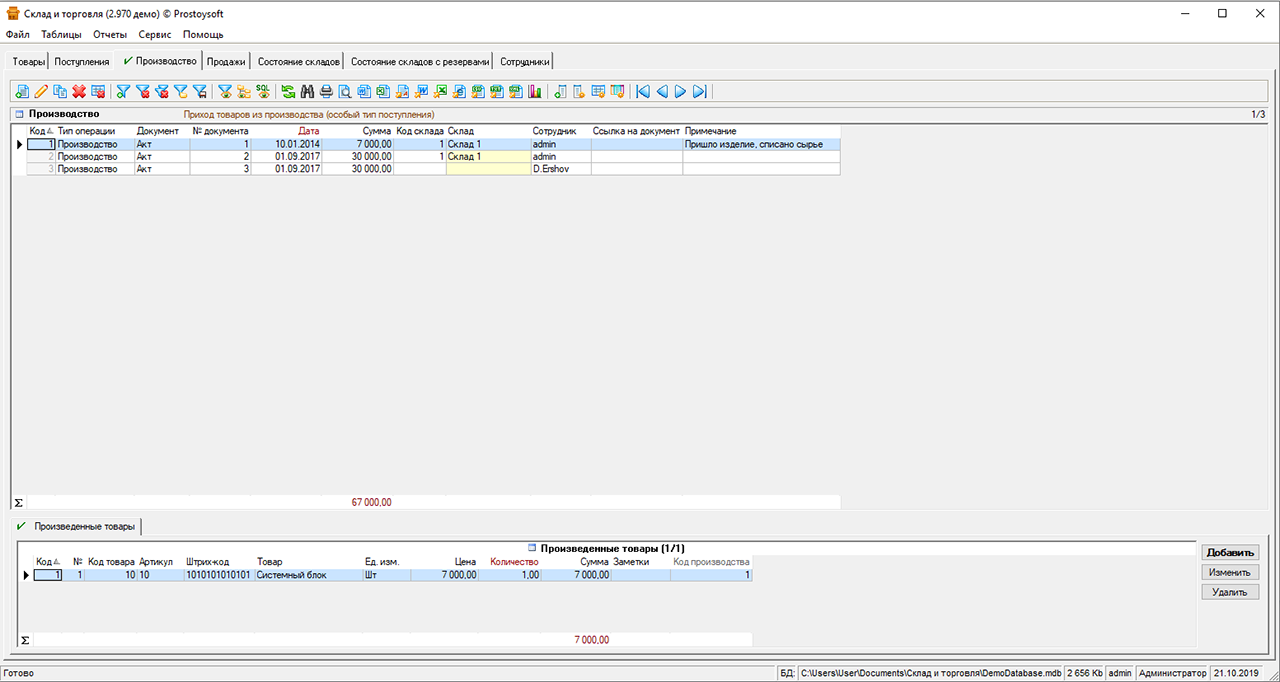The width and height of the screenshot is (1280, 682).
Task: Switch to the Состояние складов tab
Action: coord(298,61)
